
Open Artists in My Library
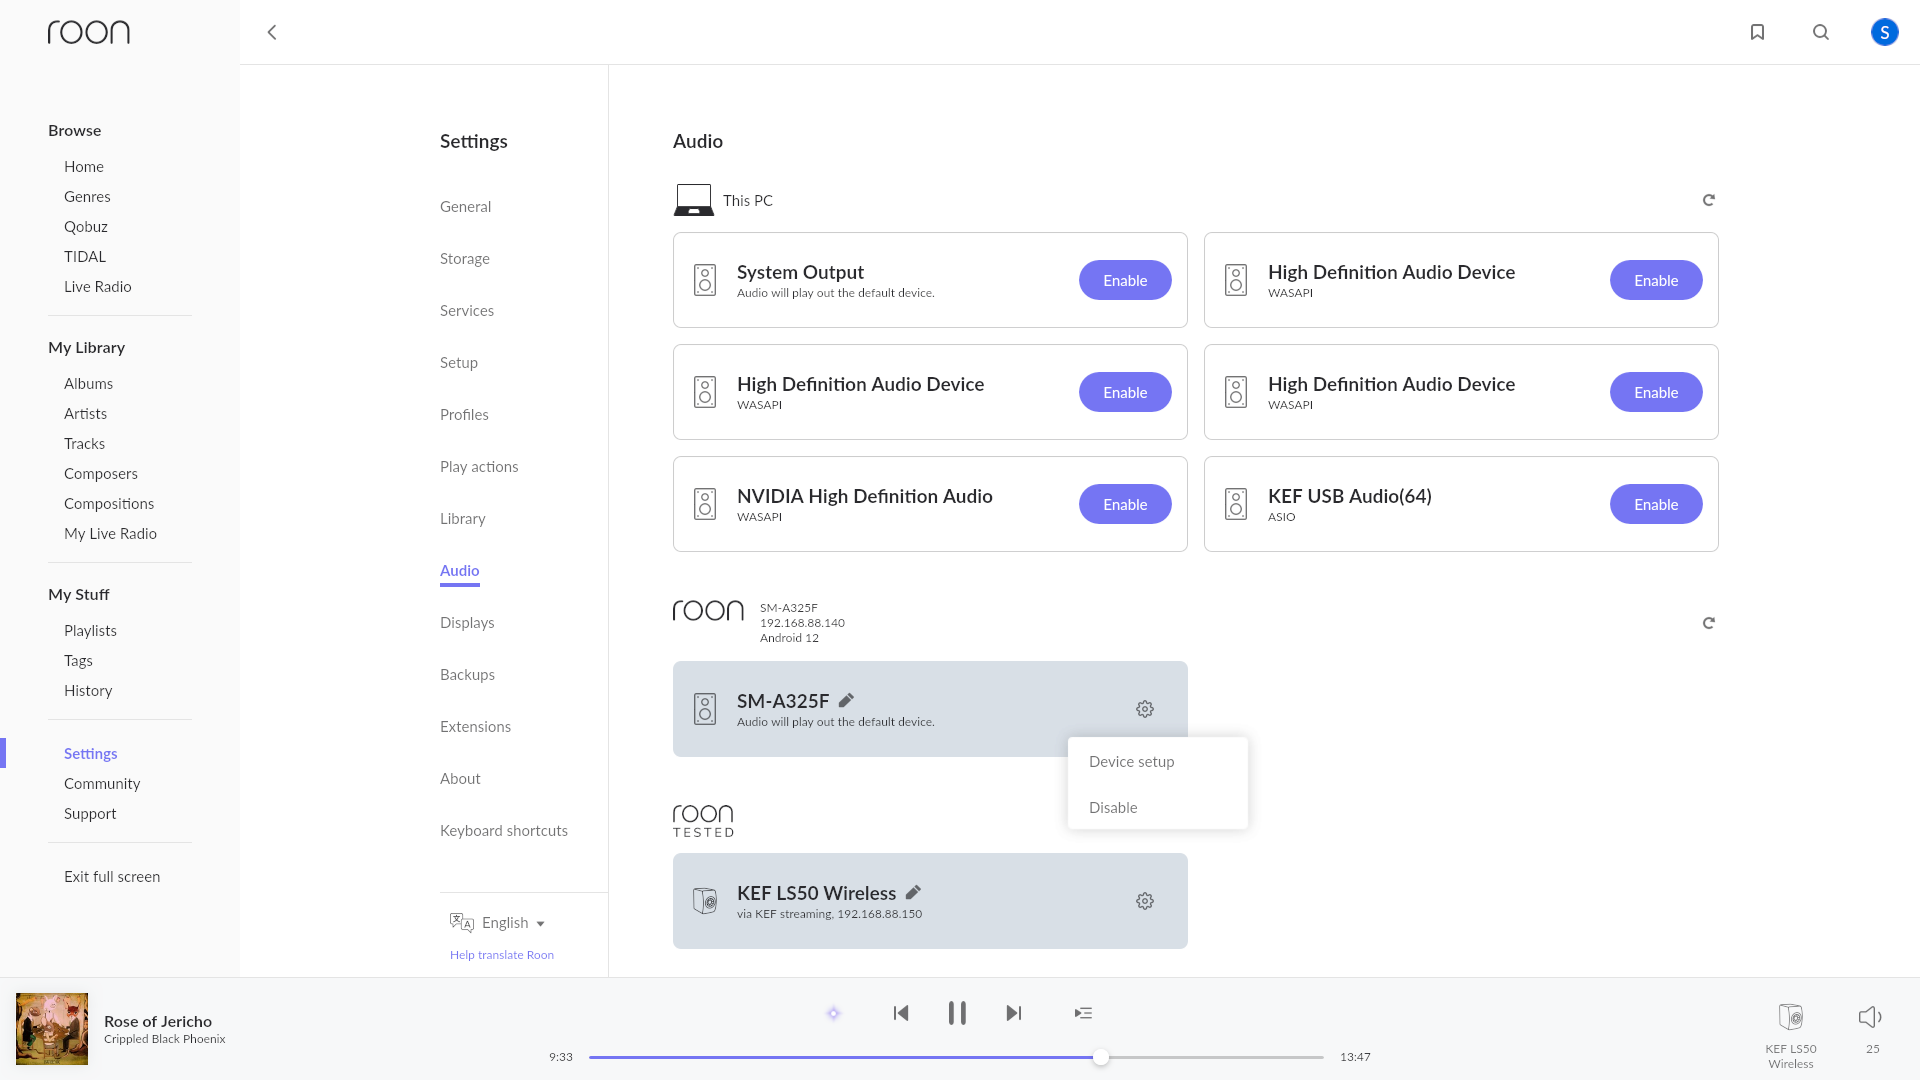click(x=85, y=413)
